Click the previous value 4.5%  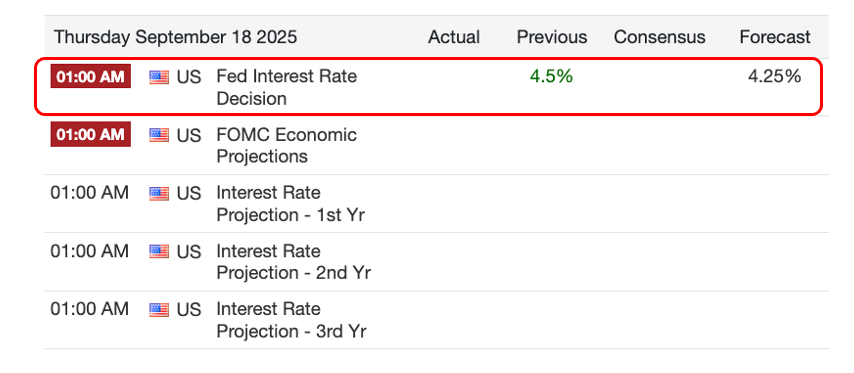coord(551,76)
